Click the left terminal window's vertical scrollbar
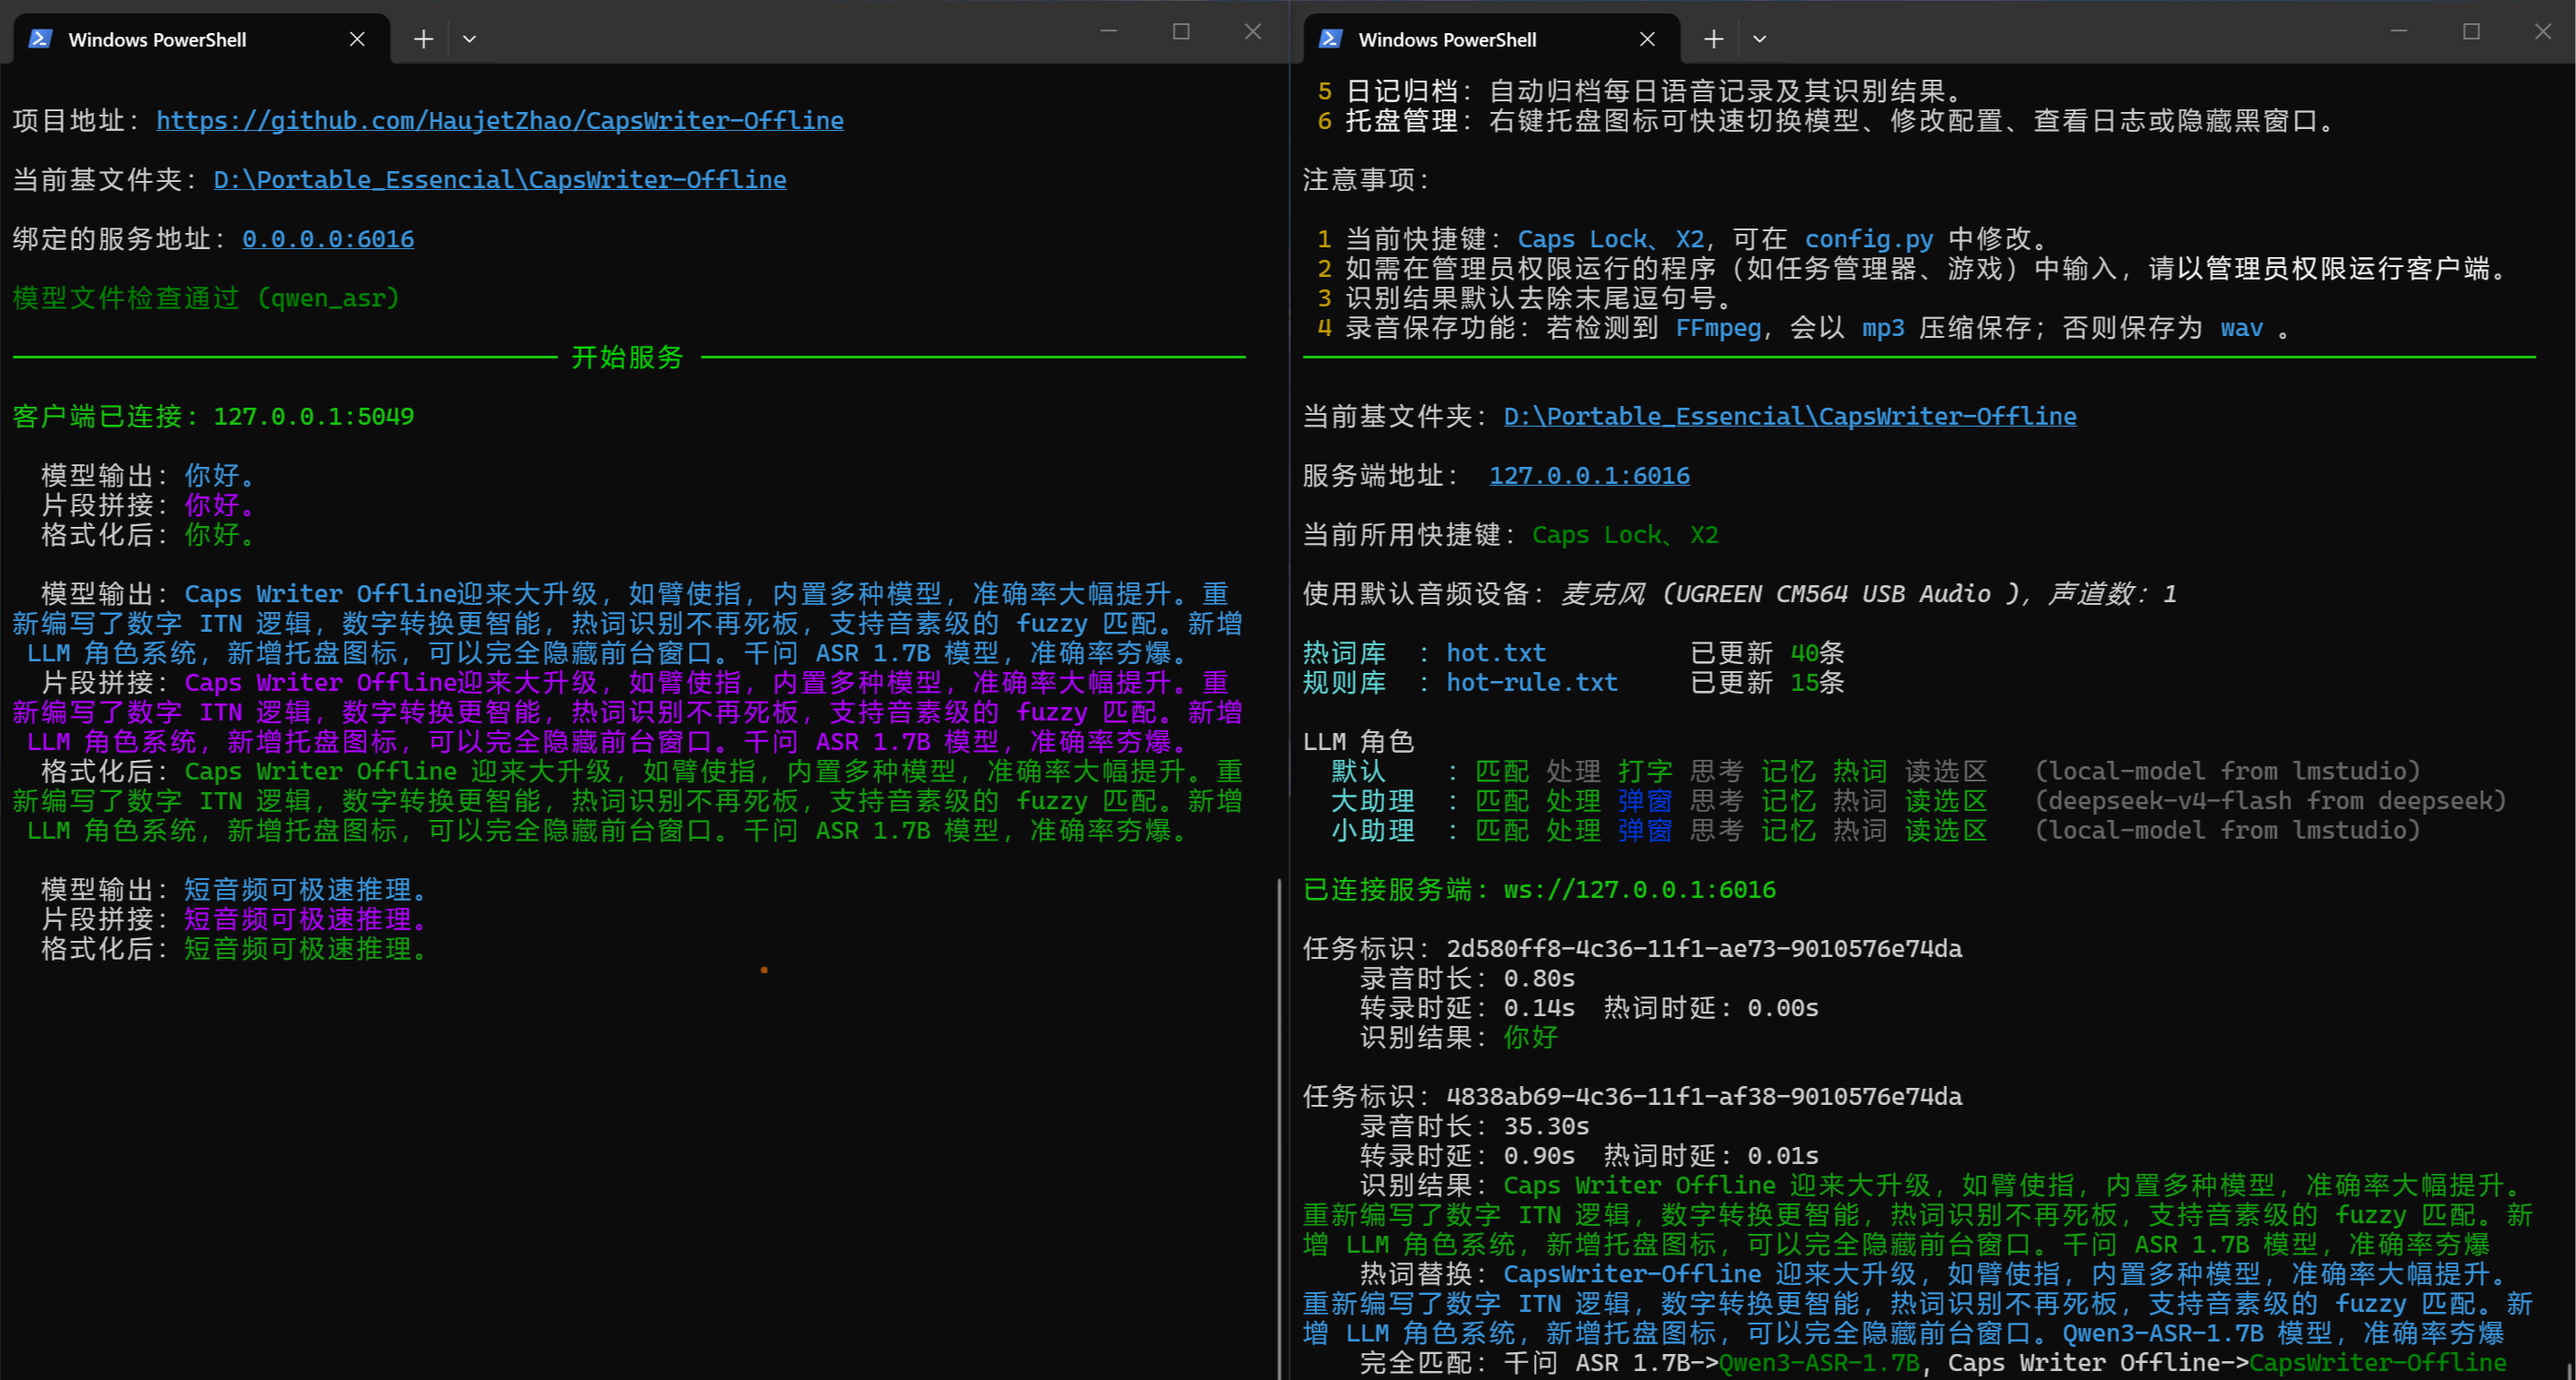 tap(1279, 1128)
